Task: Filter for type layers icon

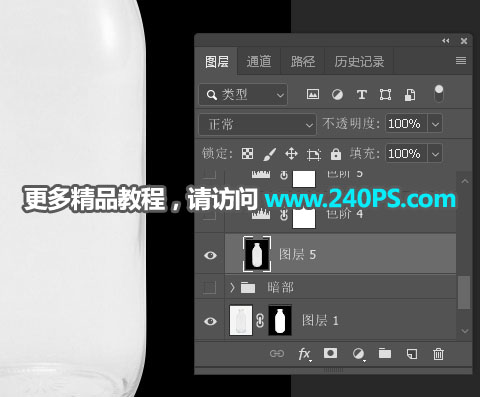Action: (362, 95)
